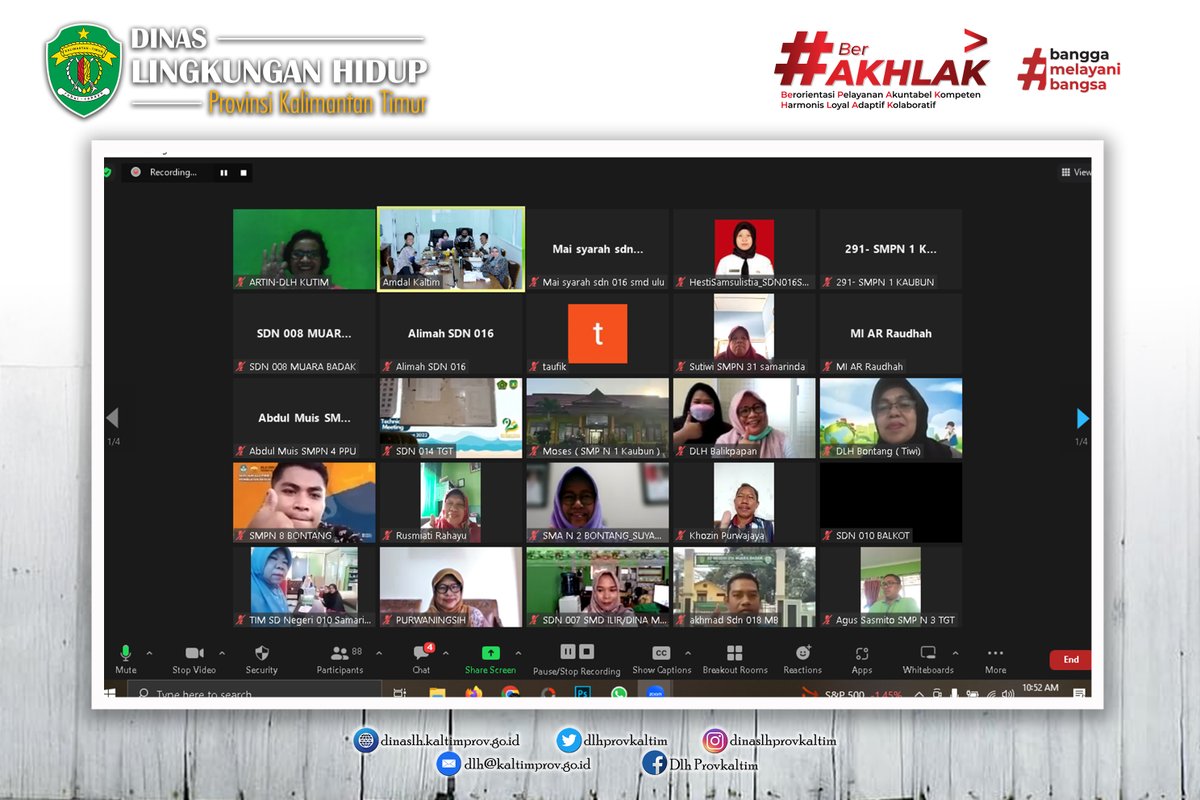Click the 'SDN 008 MUARA BADAK' name label
1200x800 pixels.
pyautogui.click(x=302, y=367)
